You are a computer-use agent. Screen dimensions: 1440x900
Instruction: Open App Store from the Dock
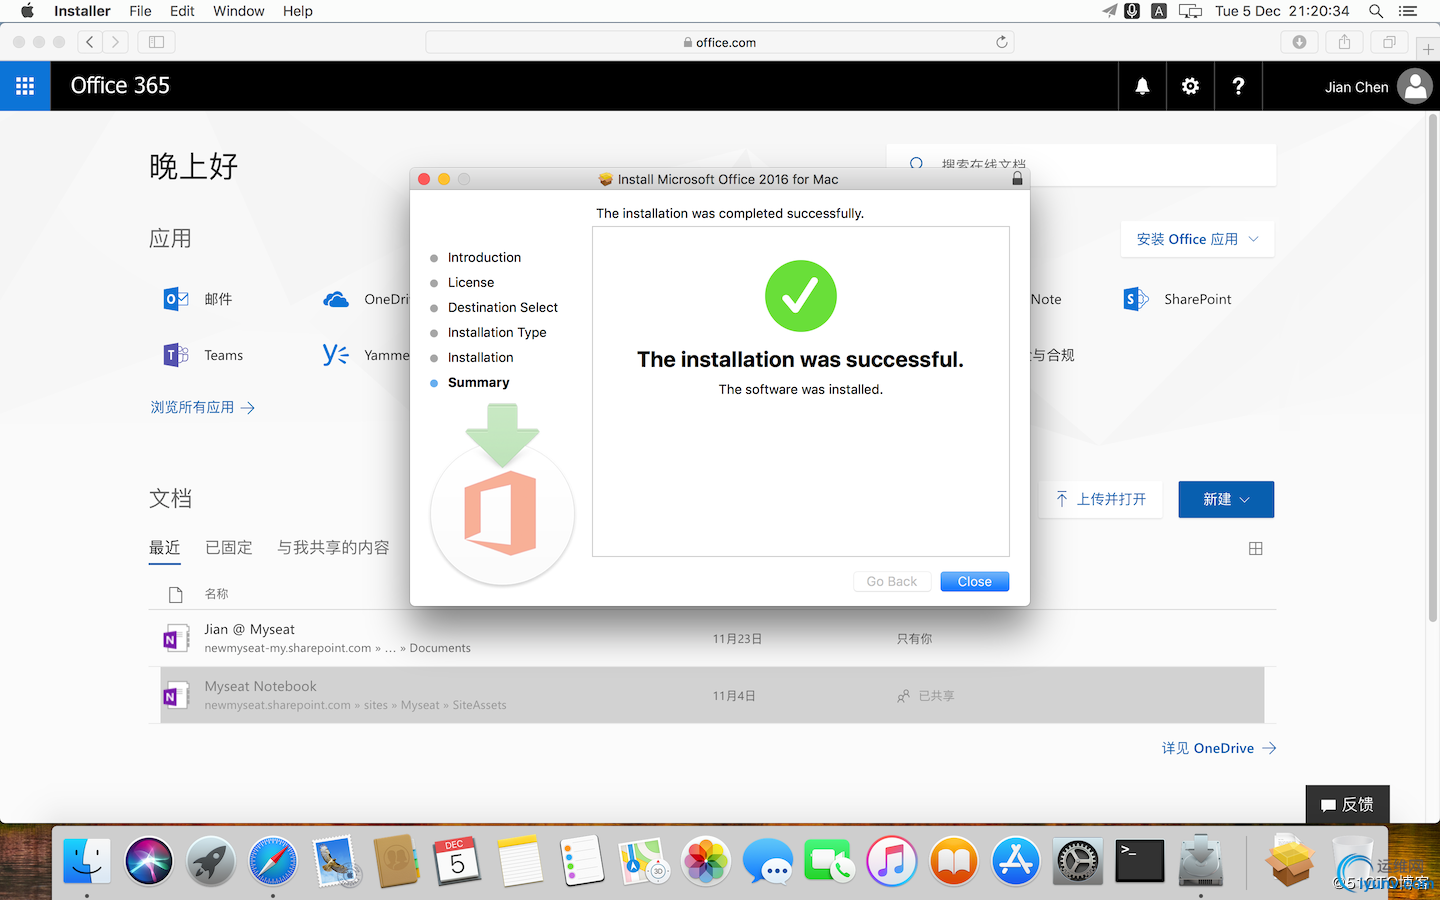coord(1016,861)
